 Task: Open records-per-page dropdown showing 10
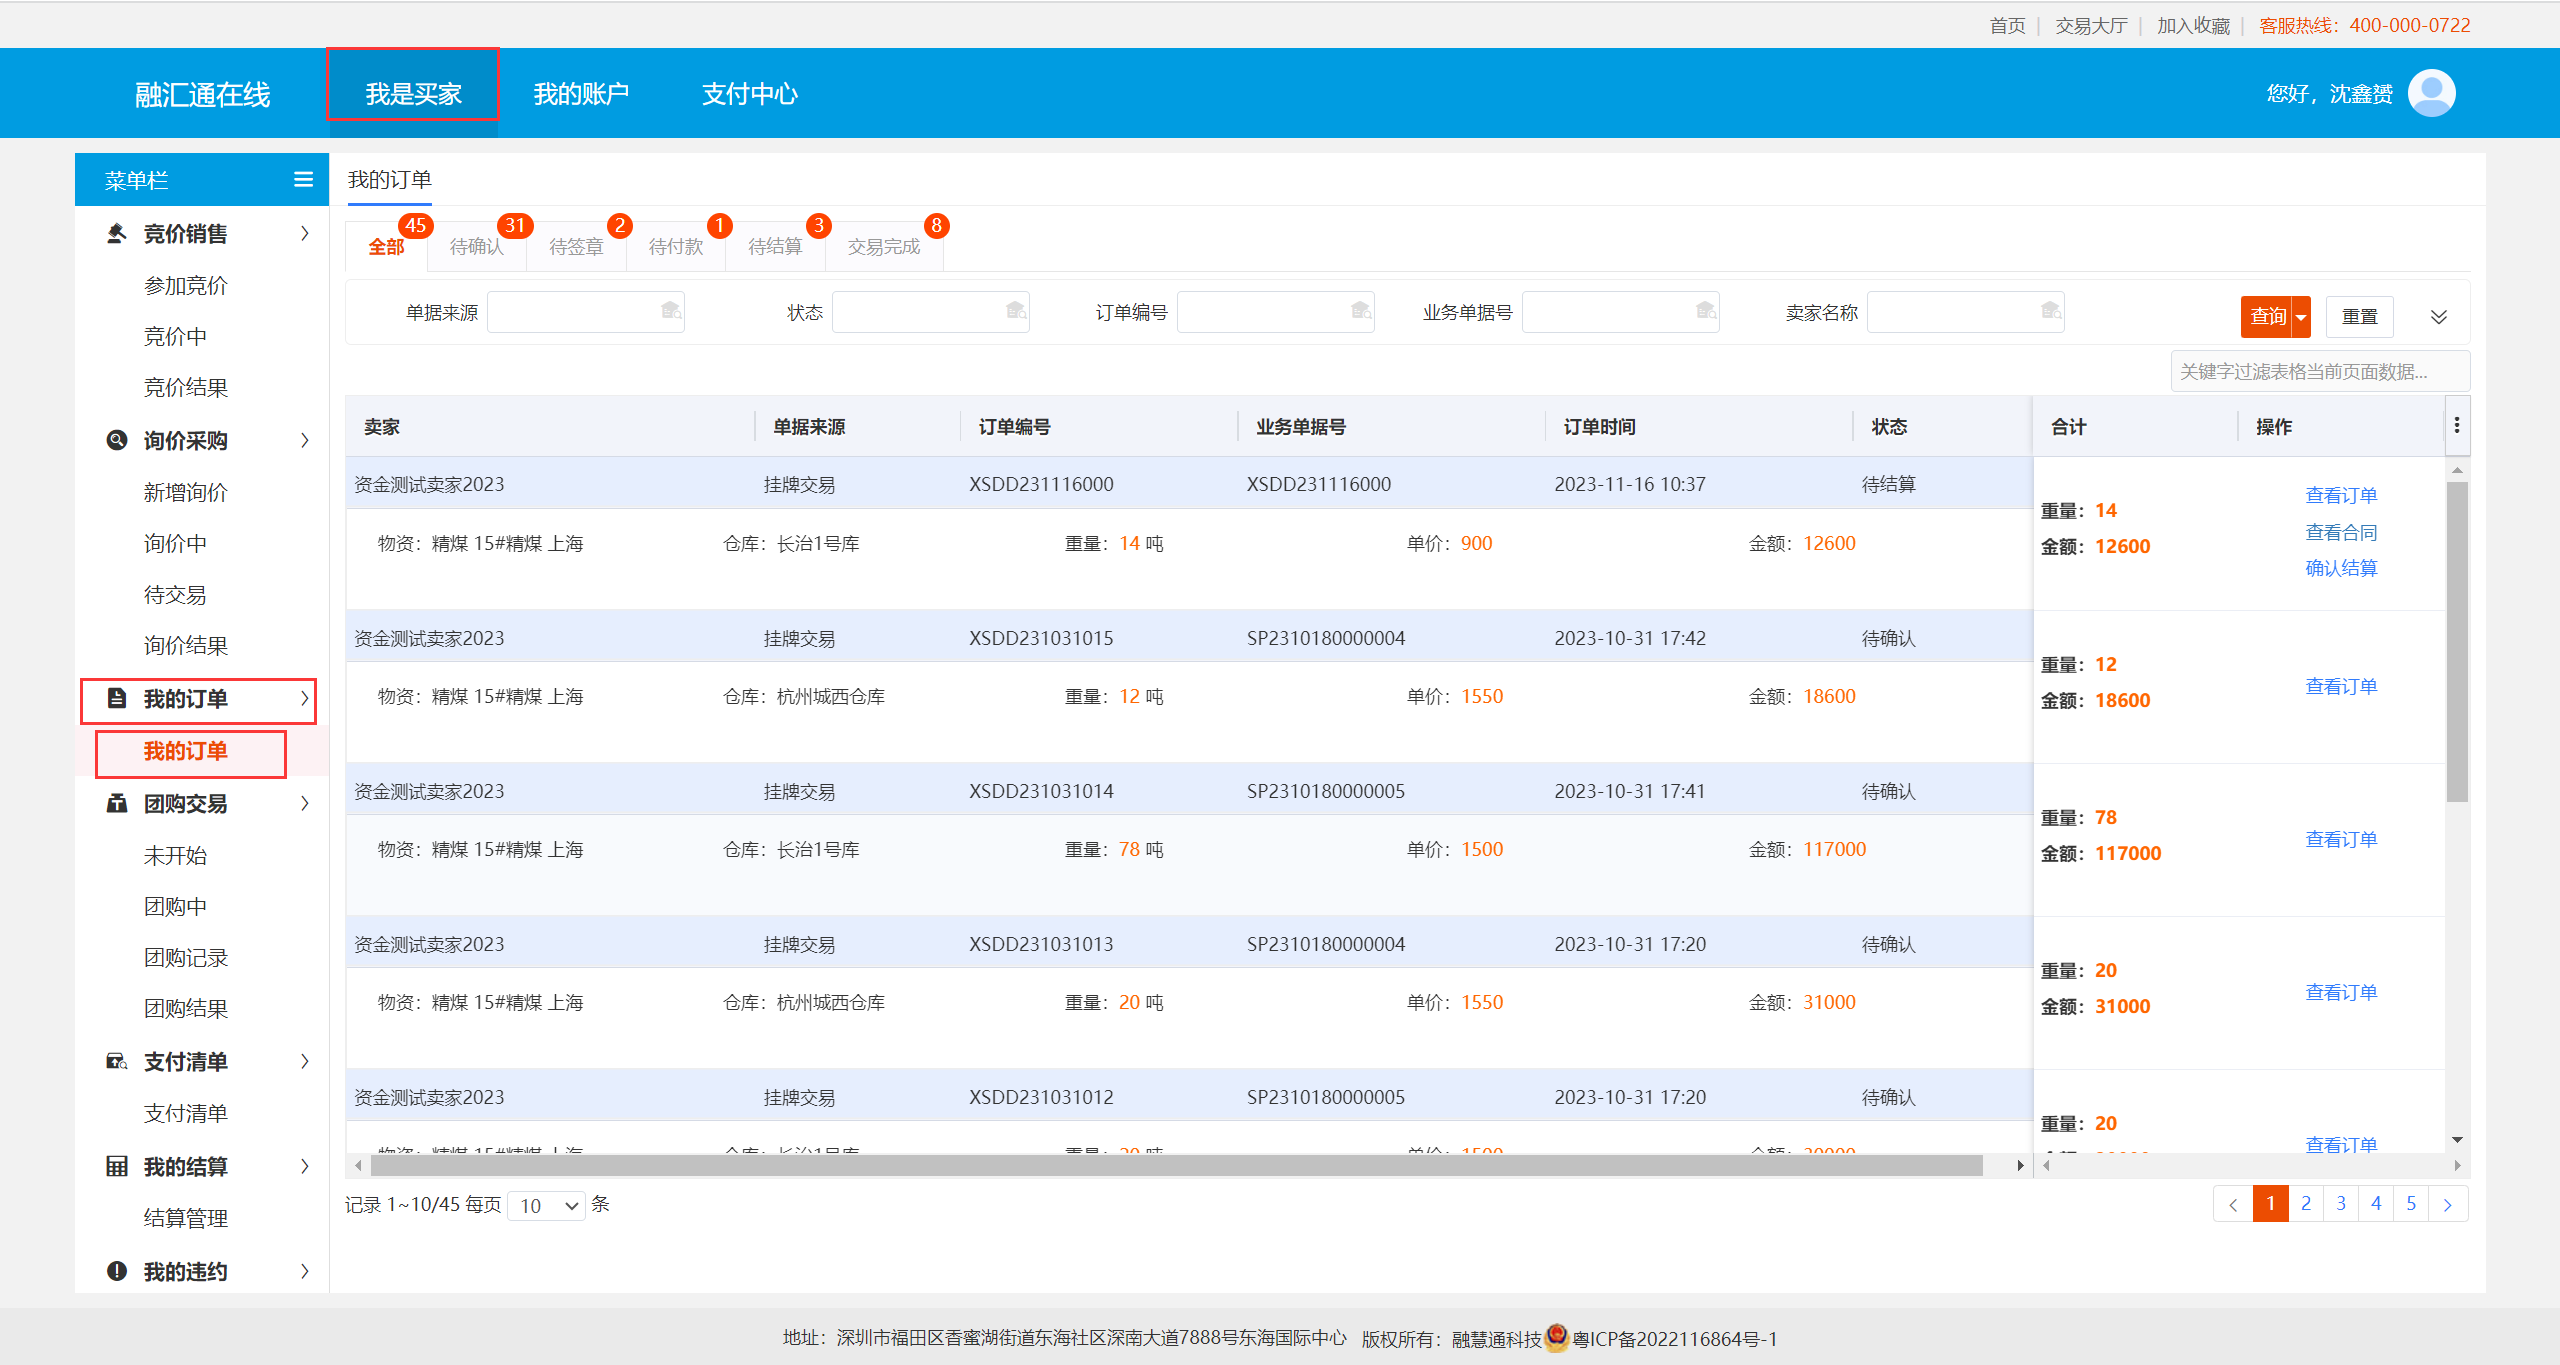pyautogui.click(x=547, y=1205)
